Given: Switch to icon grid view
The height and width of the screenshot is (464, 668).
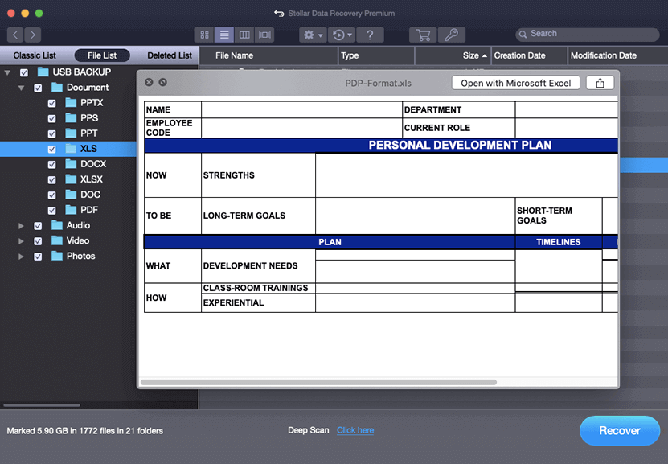Looking at the screenshot, I should tap(206, 35).
